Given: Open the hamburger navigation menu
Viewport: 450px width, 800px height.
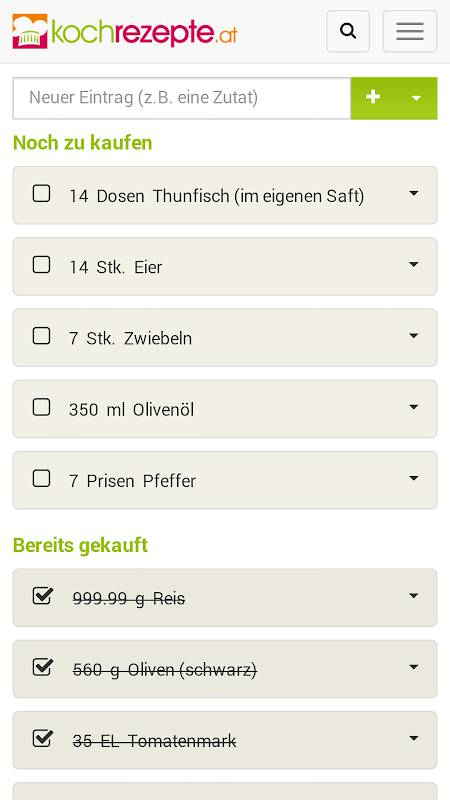Looking at the screenshot, I should click(410, 31).
